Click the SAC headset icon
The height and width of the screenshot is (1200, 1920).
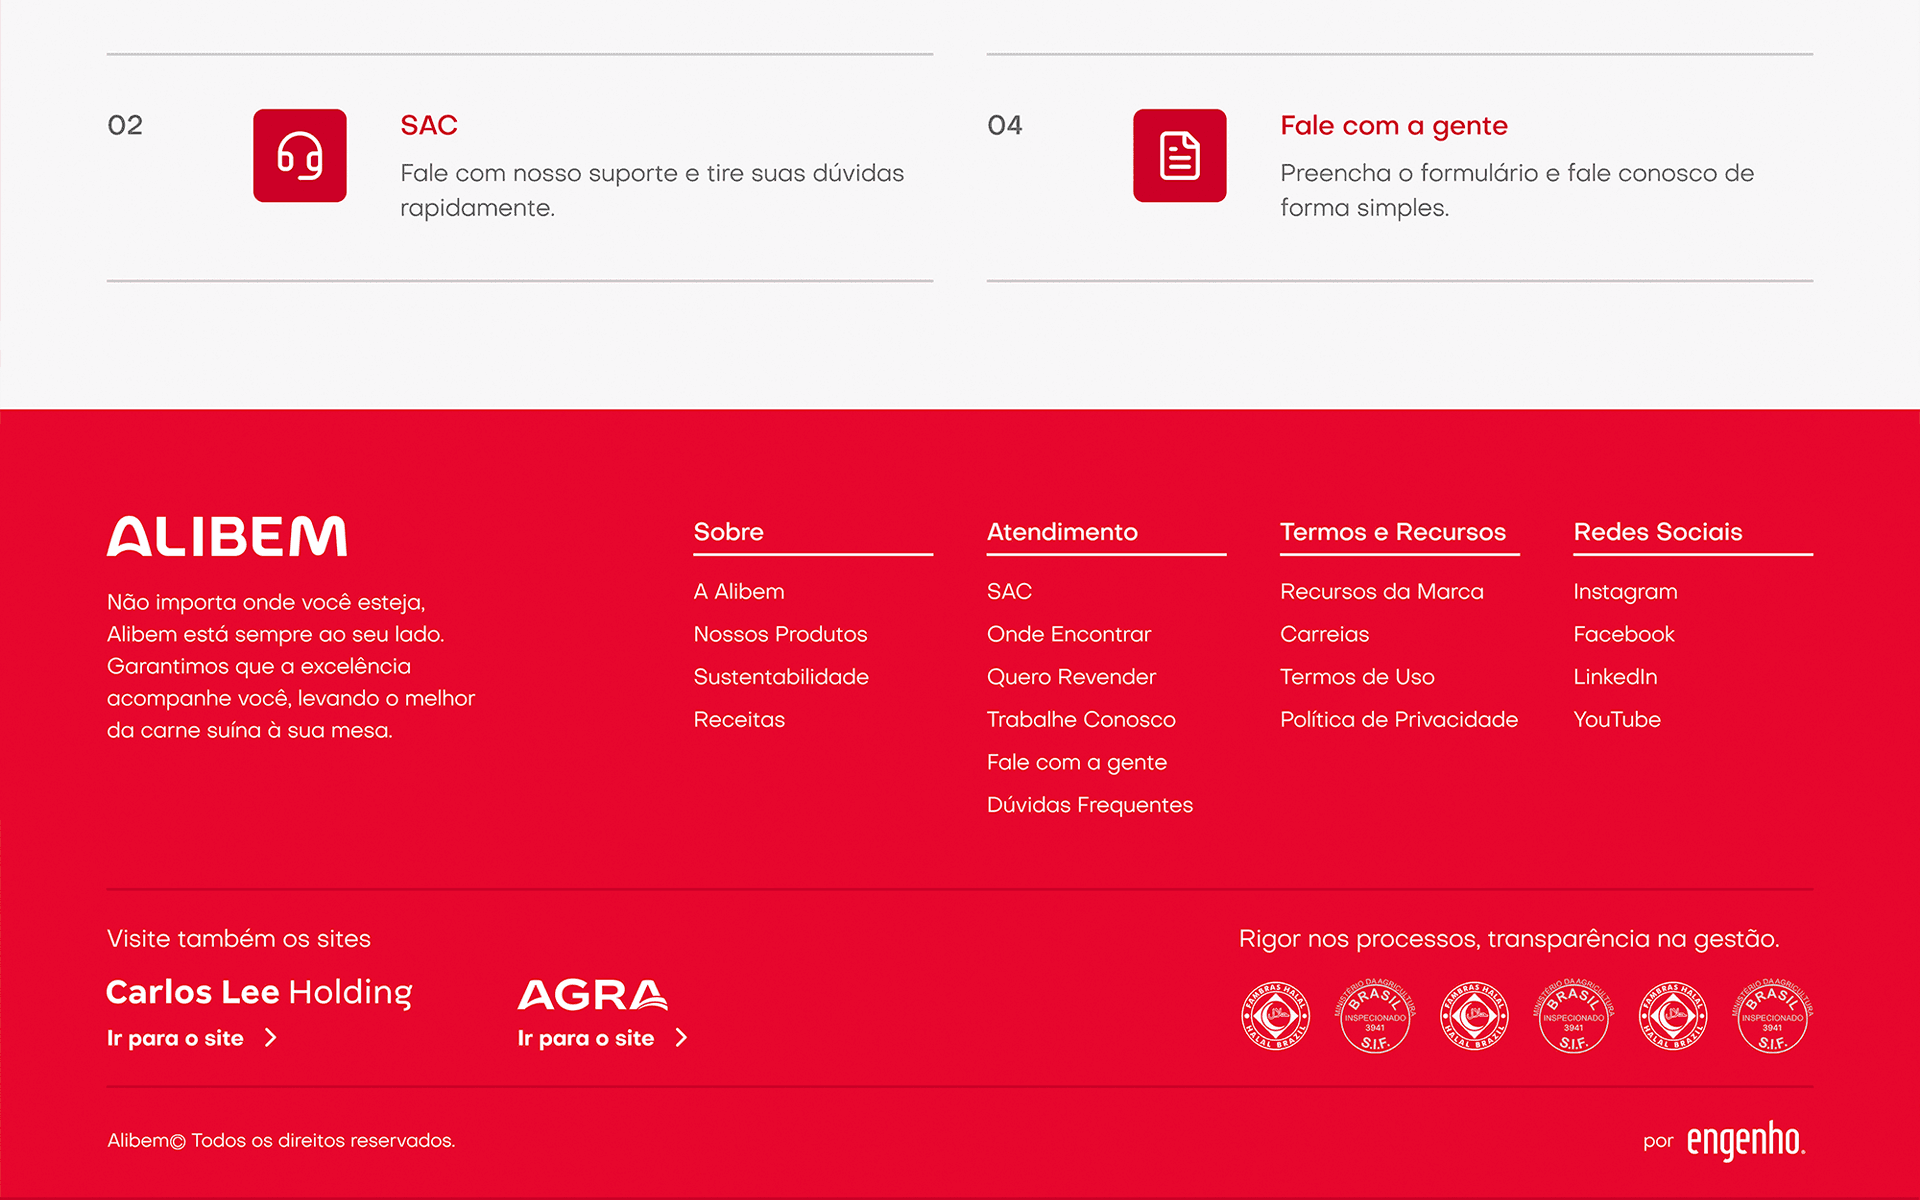(x=299, y=156)
